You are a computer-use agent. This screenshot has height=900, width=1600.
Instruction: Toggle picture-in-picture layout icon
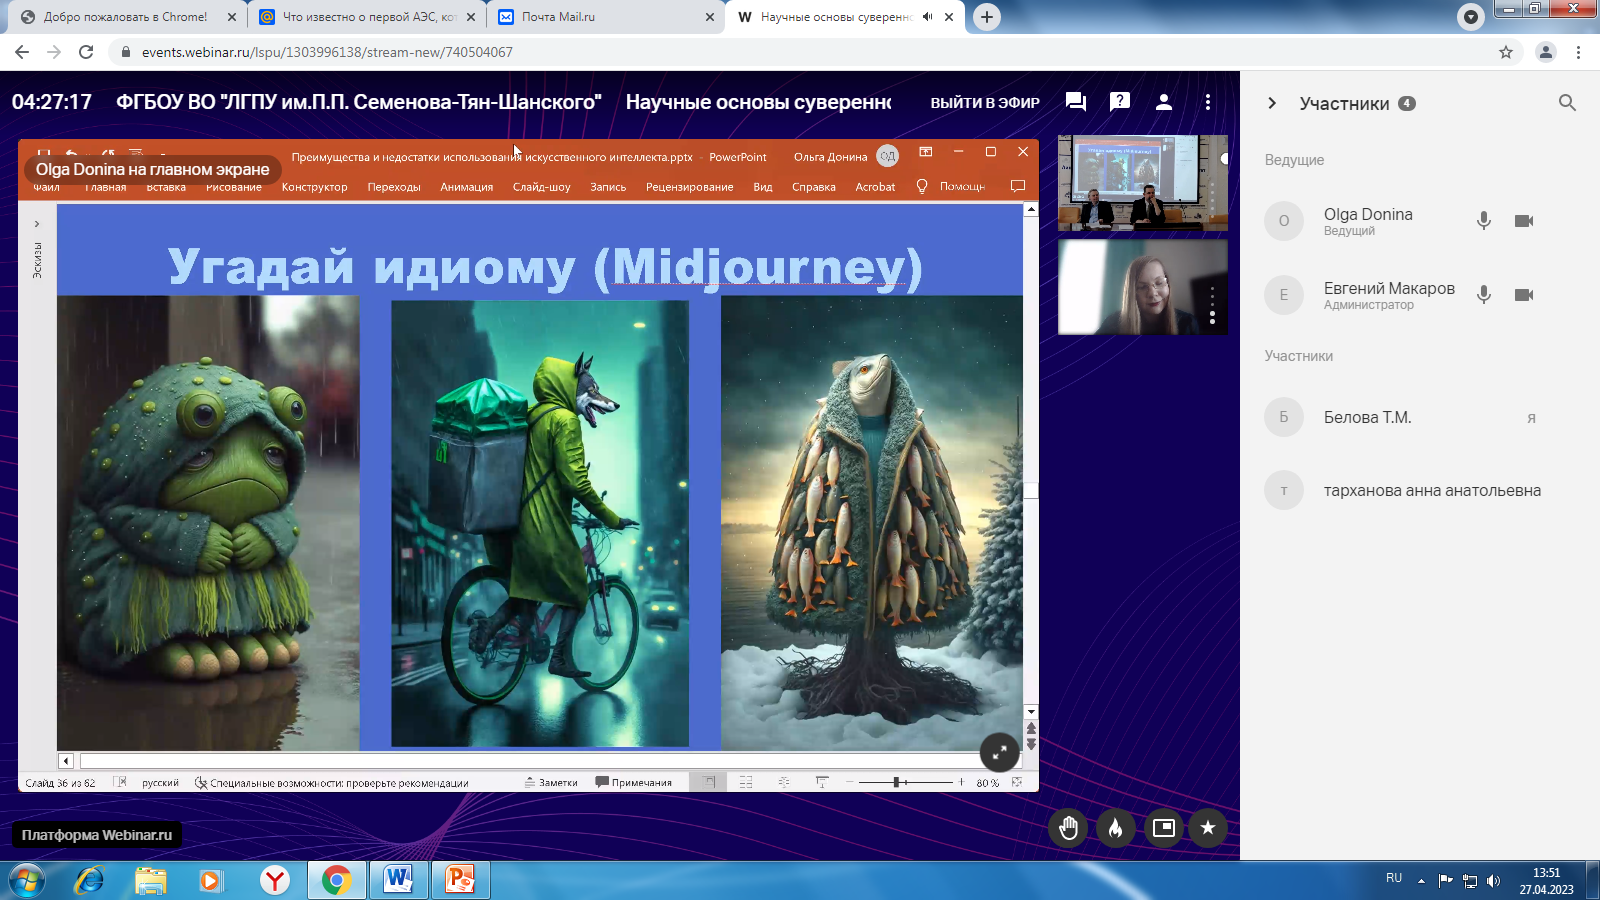tap(1164, 828)
